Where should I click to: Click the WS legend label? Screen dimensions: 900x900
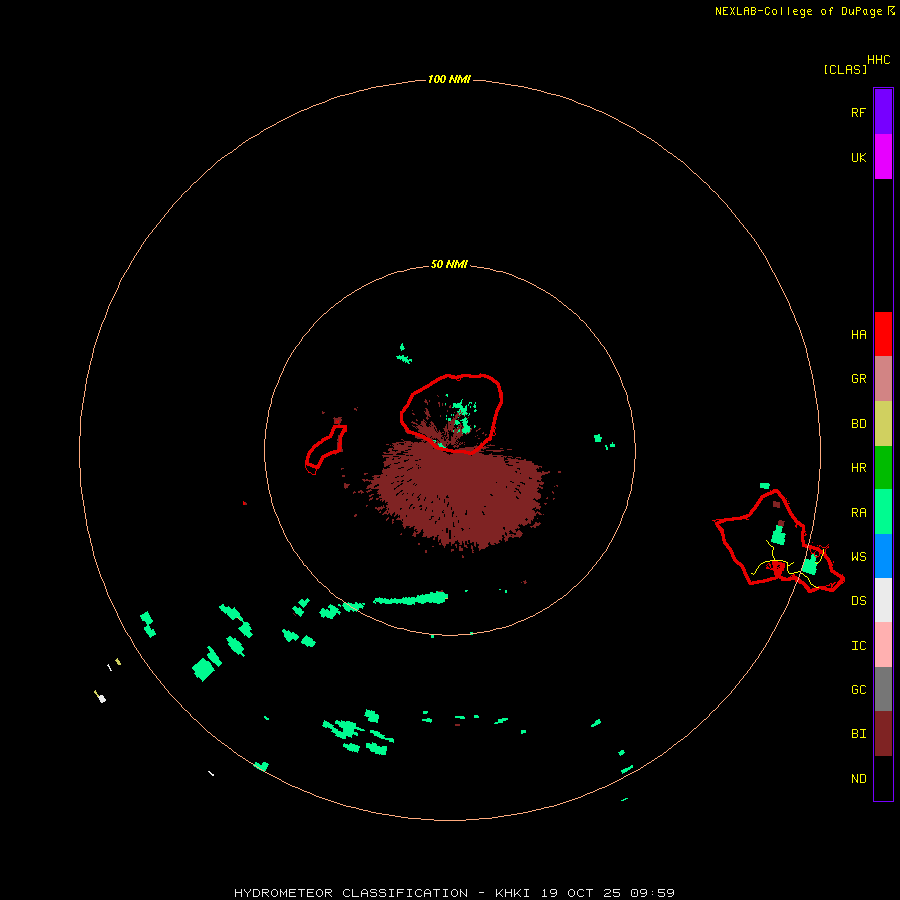click(858, 557)
